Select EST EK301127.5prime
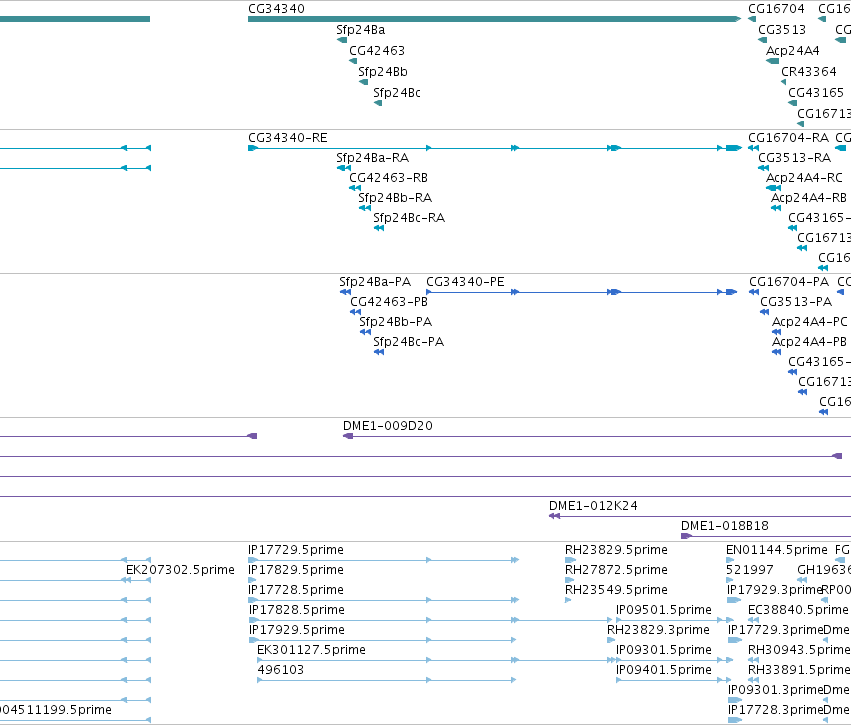851x725 pixels. click(x=436, y=660)
